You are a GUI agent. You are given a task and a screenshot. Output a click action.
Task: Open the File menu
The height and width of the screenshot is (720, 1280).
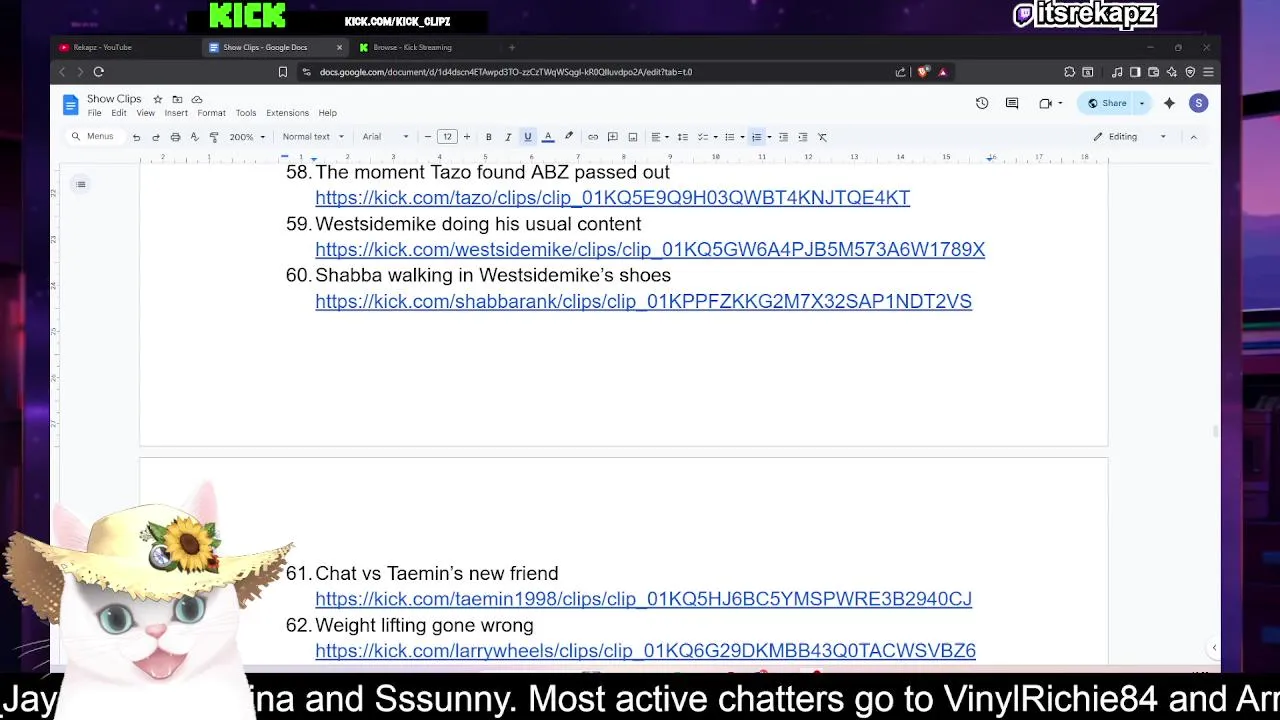point(94,113)
